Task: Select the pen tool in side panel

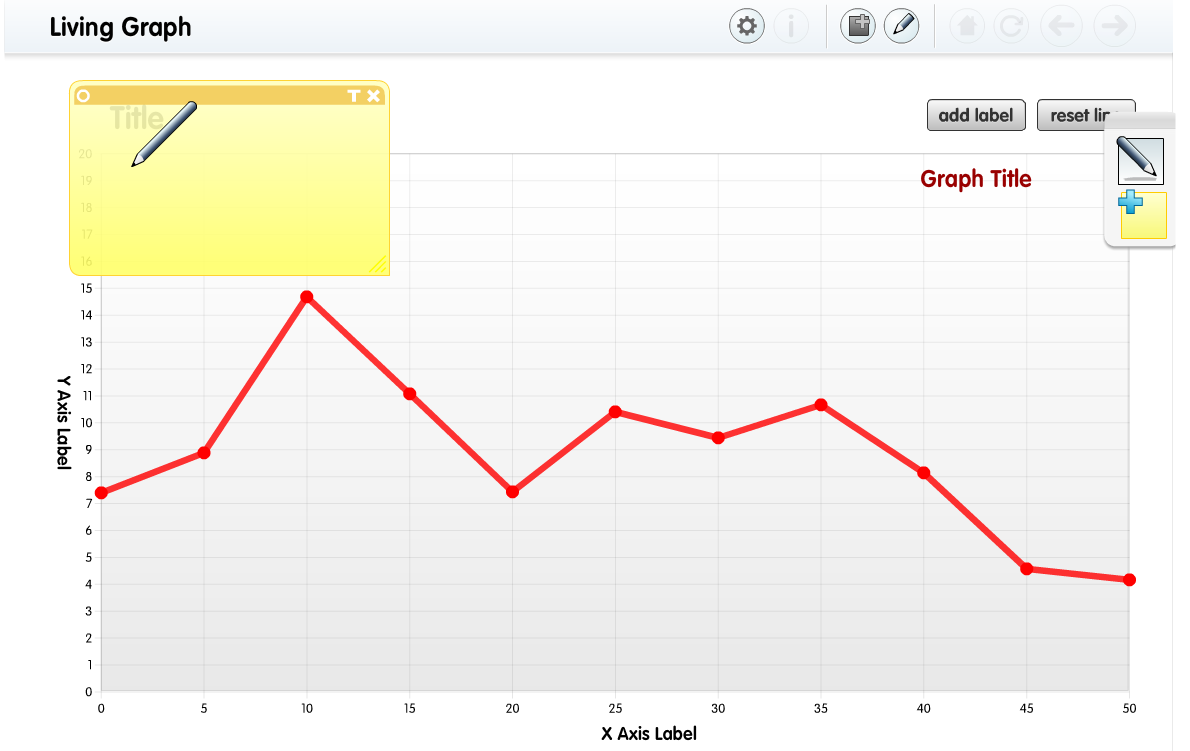Action: click(1140, 160)
